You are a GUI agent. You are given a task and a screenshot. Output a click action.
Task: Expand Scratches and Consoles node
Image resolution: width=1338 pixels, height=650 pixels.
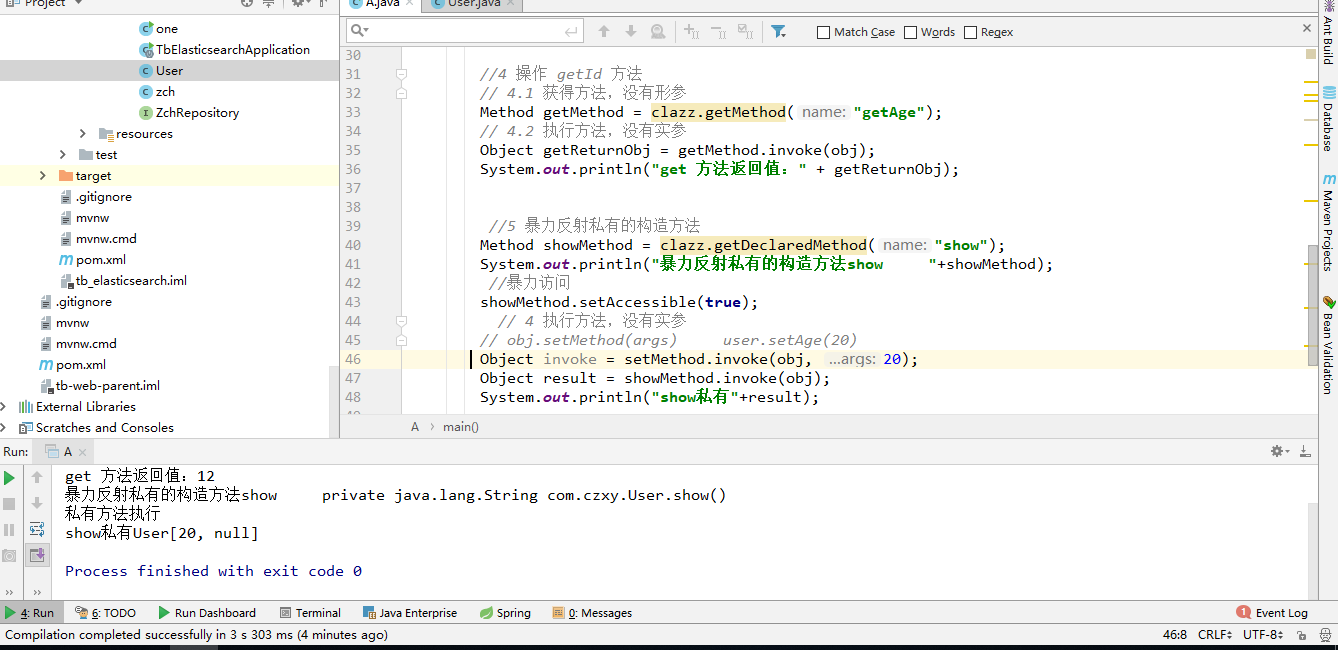click(4, 428)
